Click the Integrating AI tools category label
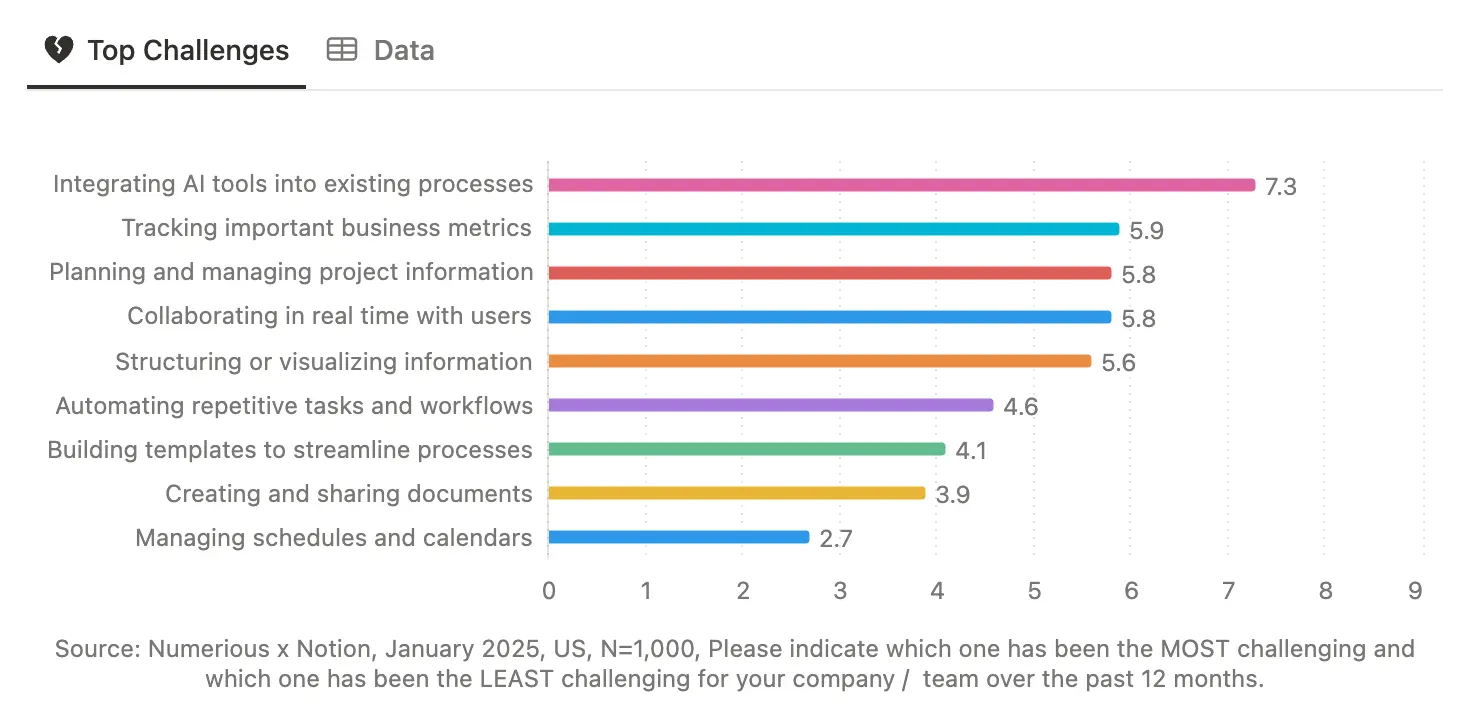 tap(293, 184)
